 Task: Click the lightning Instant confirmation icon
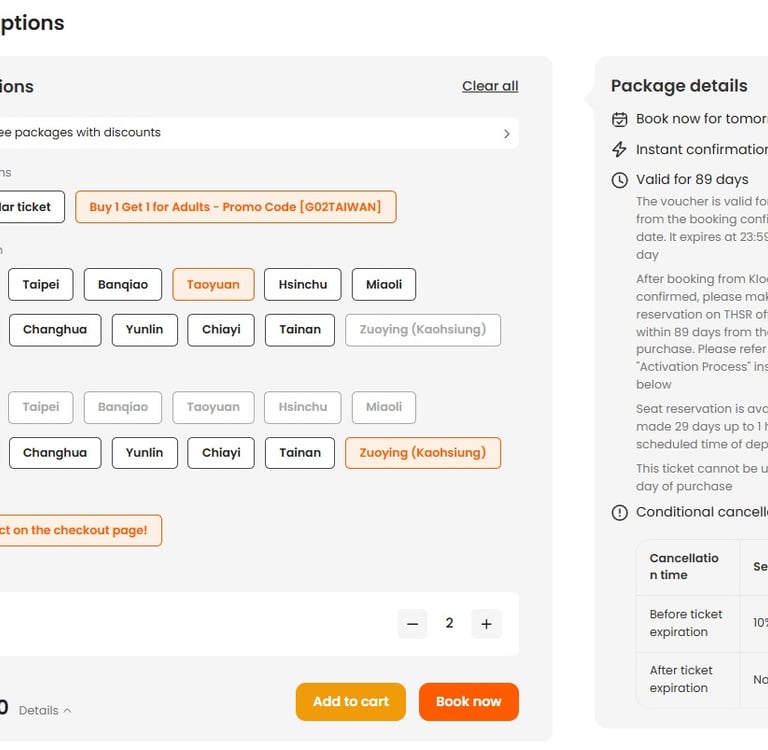(620, 149)
